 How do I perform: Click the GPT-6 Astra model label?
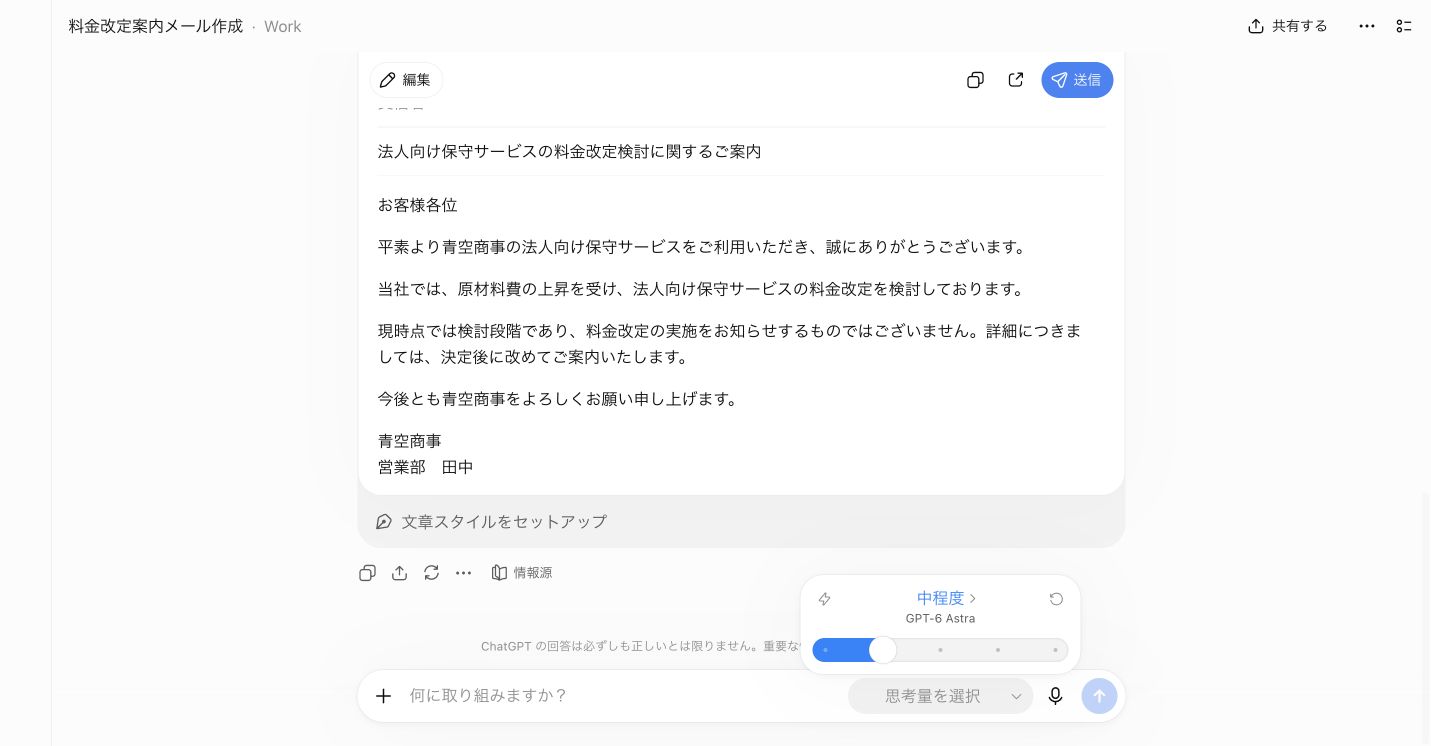point(940,619)
